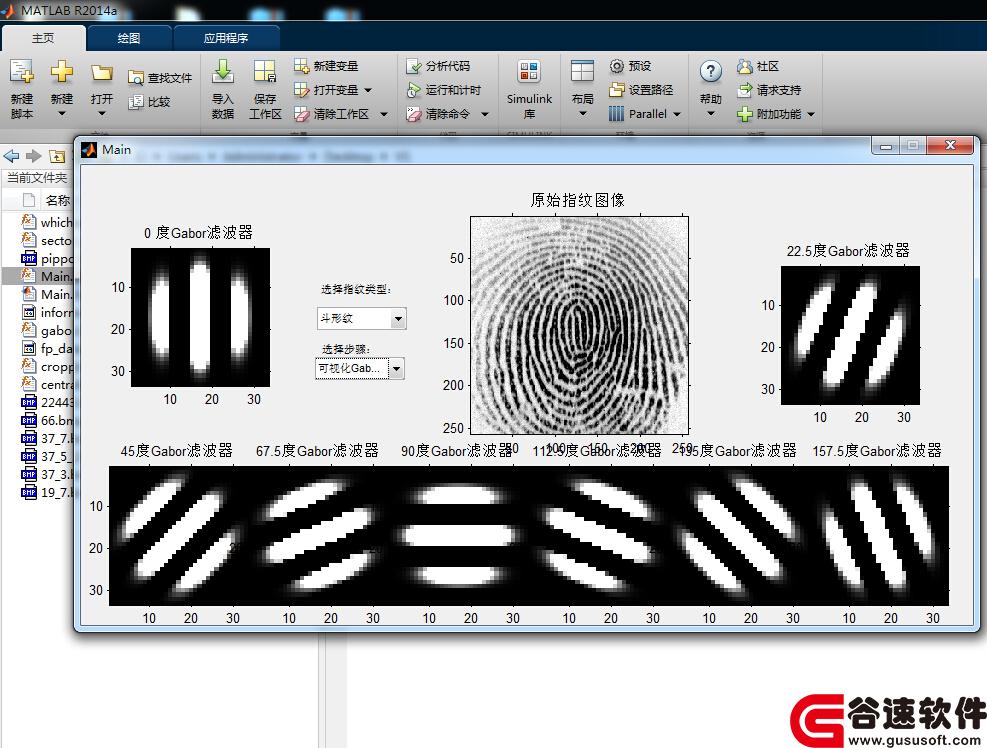Viewport: 987px width, 748px height.
Task: Click Compare (比较) icon
Action: pos(135,102)
